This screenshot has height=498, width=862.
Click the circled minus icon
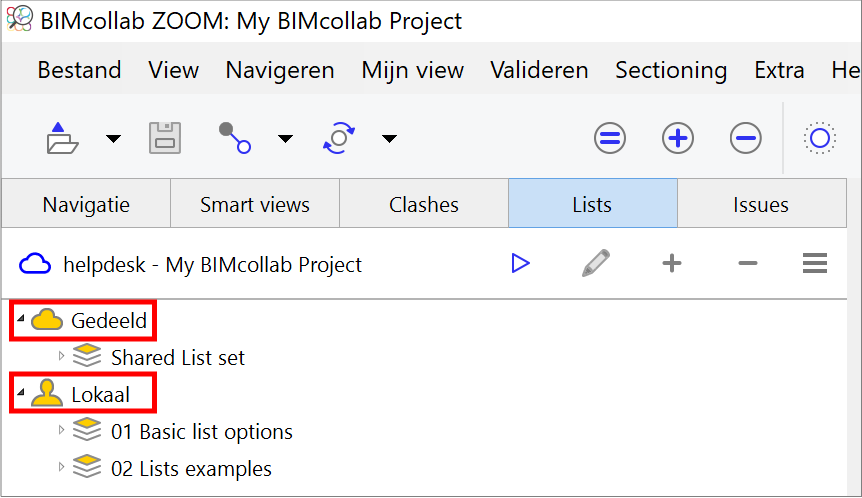[x=746, y=138]
